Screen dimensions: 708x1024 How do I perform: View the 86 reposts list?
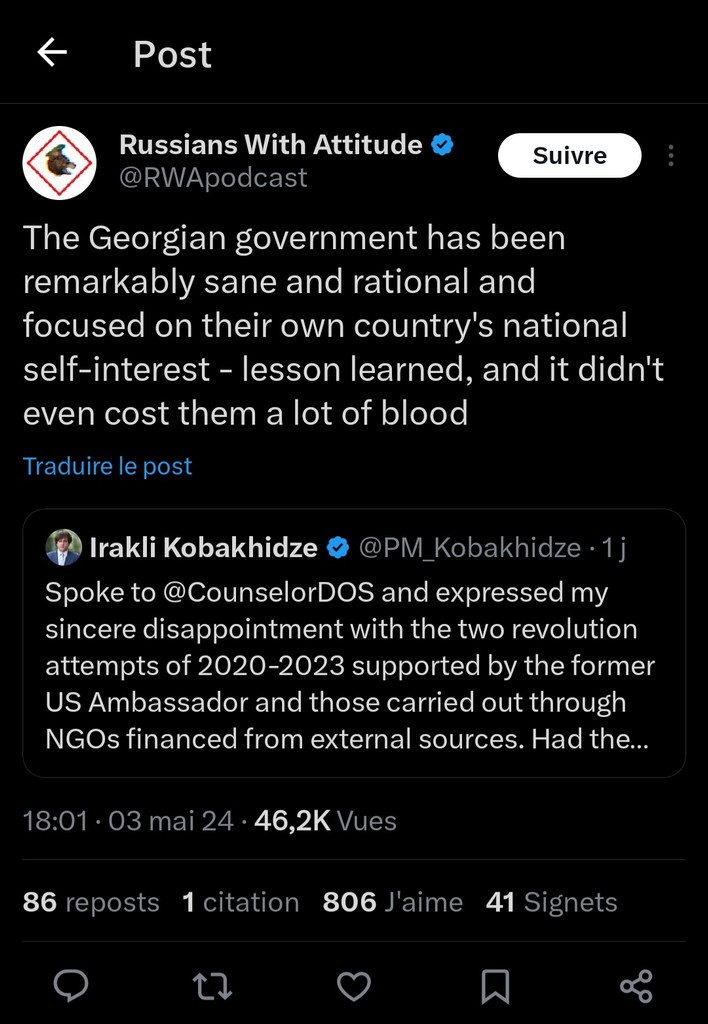(91, 902)
